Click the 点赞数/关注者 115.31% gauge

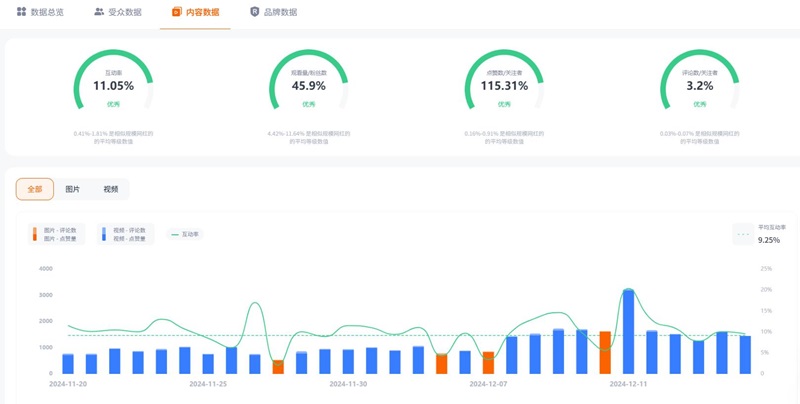pyautogui.click(x=504, y=84)
